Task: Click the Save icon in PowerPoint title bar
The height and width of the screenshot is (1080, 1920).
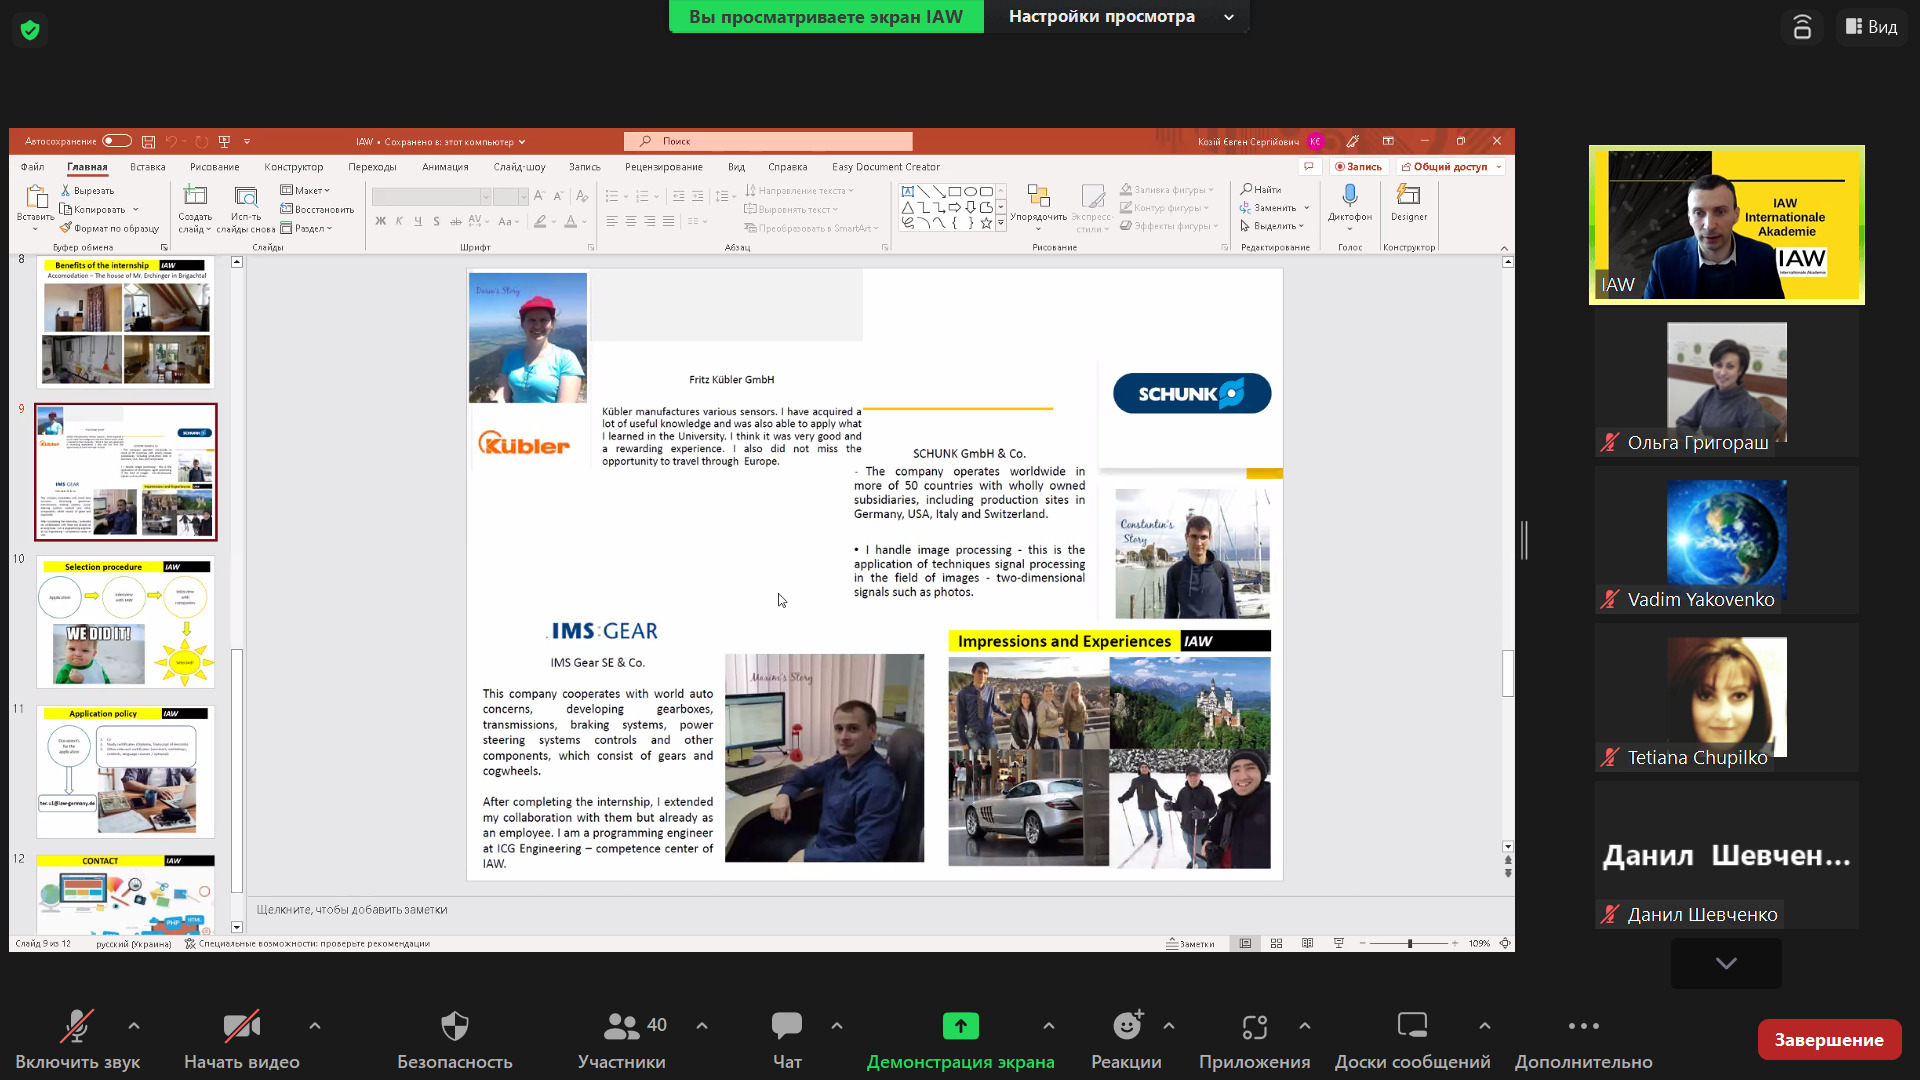Action: (148, 141)
